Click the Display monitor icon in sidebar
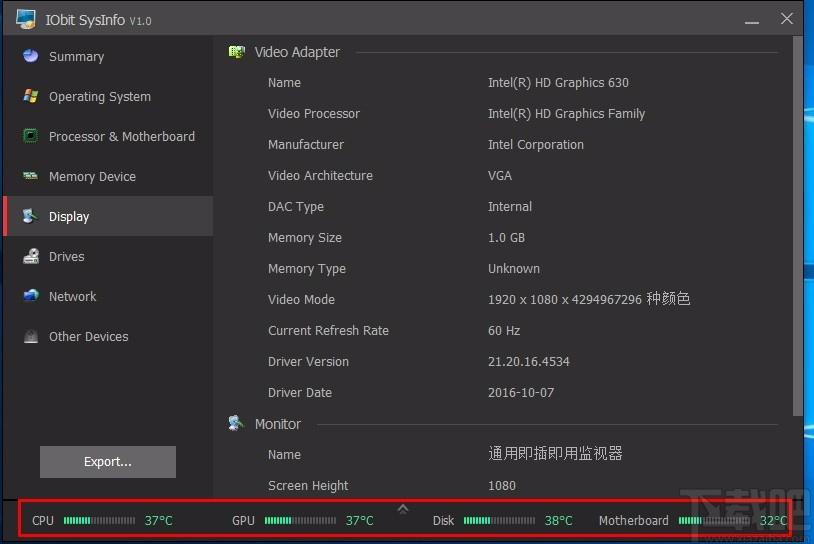Screen dimensions: 814x544 pyautogui.click(x=31, y=216)
